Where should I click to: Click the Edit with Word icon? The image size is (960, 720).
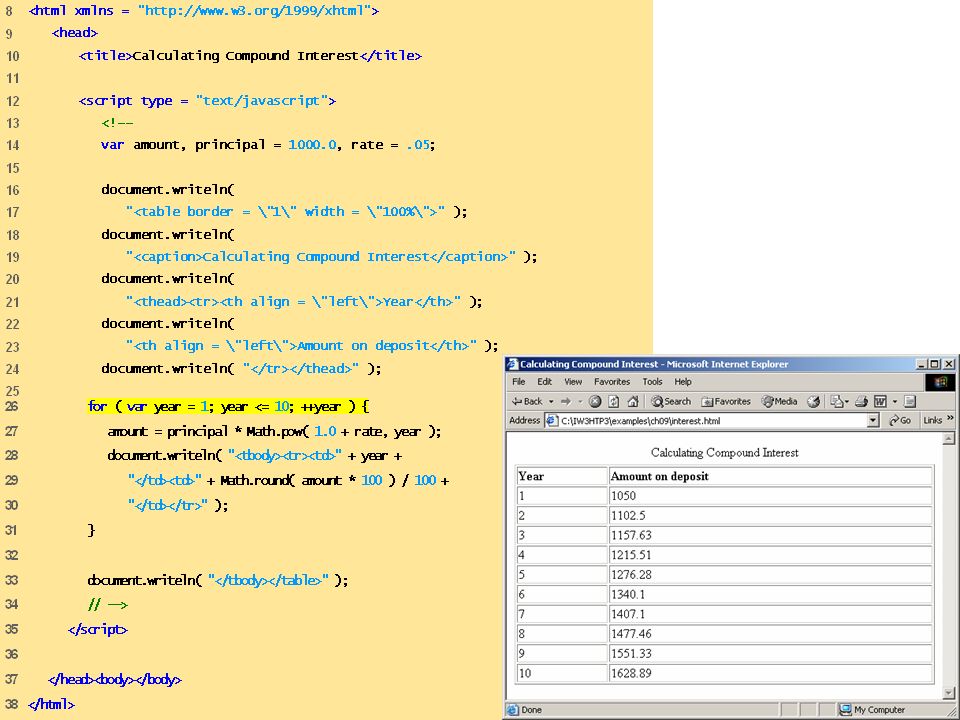point(880,402)
